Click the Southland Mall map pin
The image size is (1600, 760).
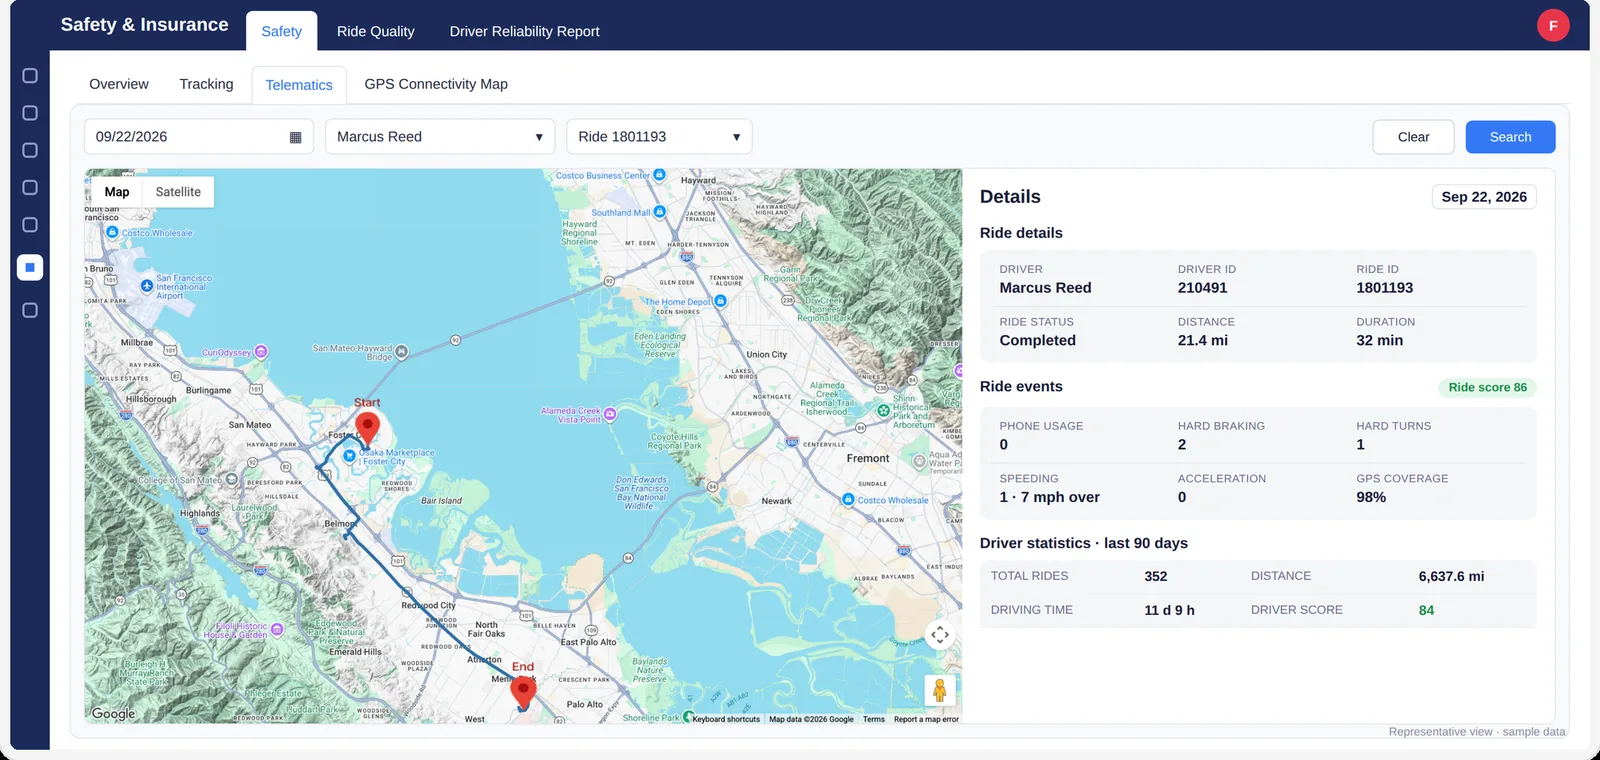660,212
